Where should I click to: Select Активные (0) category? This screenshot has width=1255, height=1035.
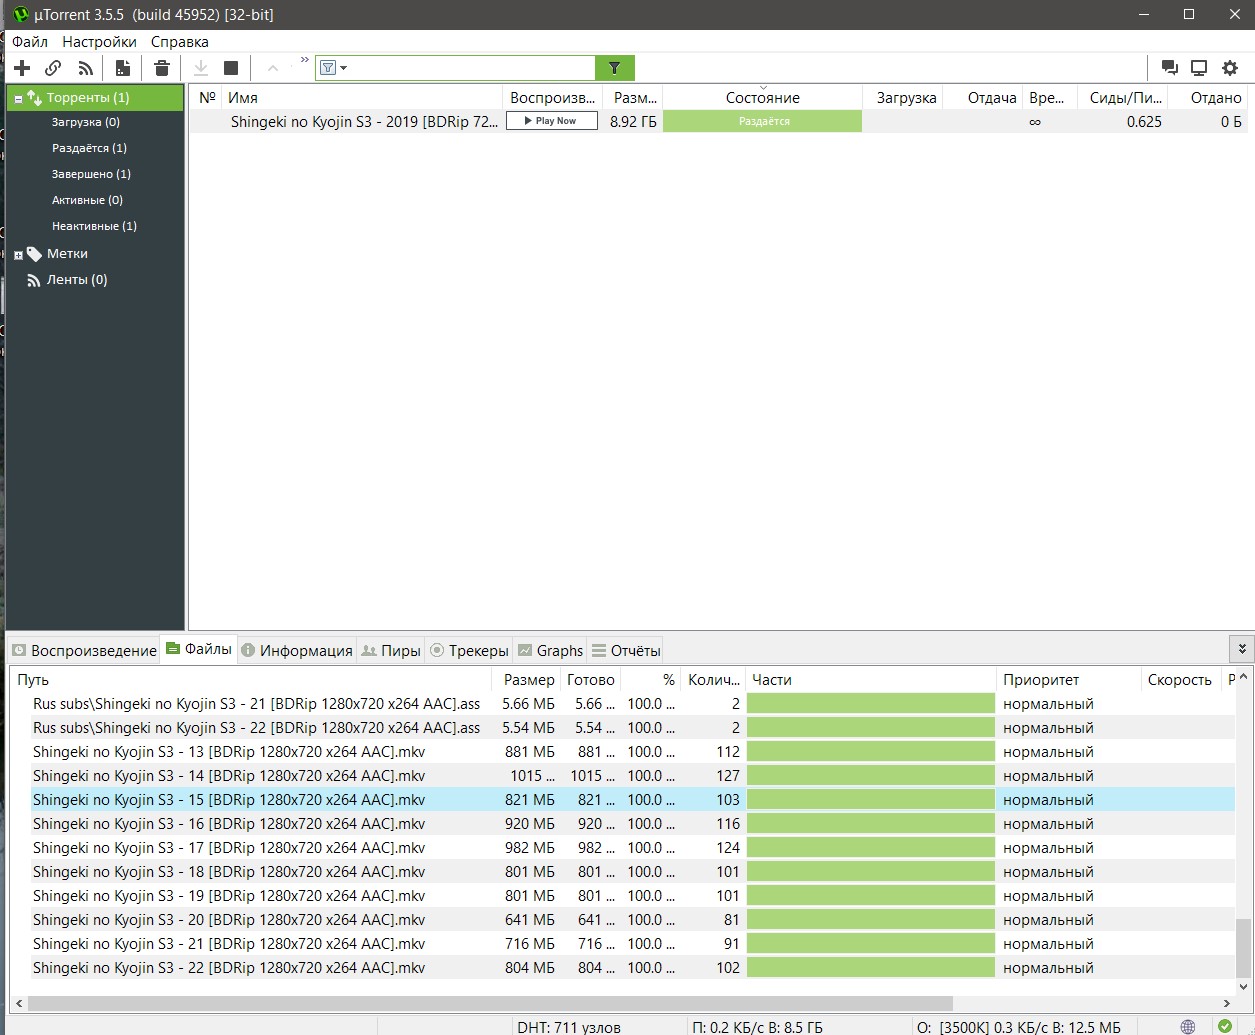87,200
